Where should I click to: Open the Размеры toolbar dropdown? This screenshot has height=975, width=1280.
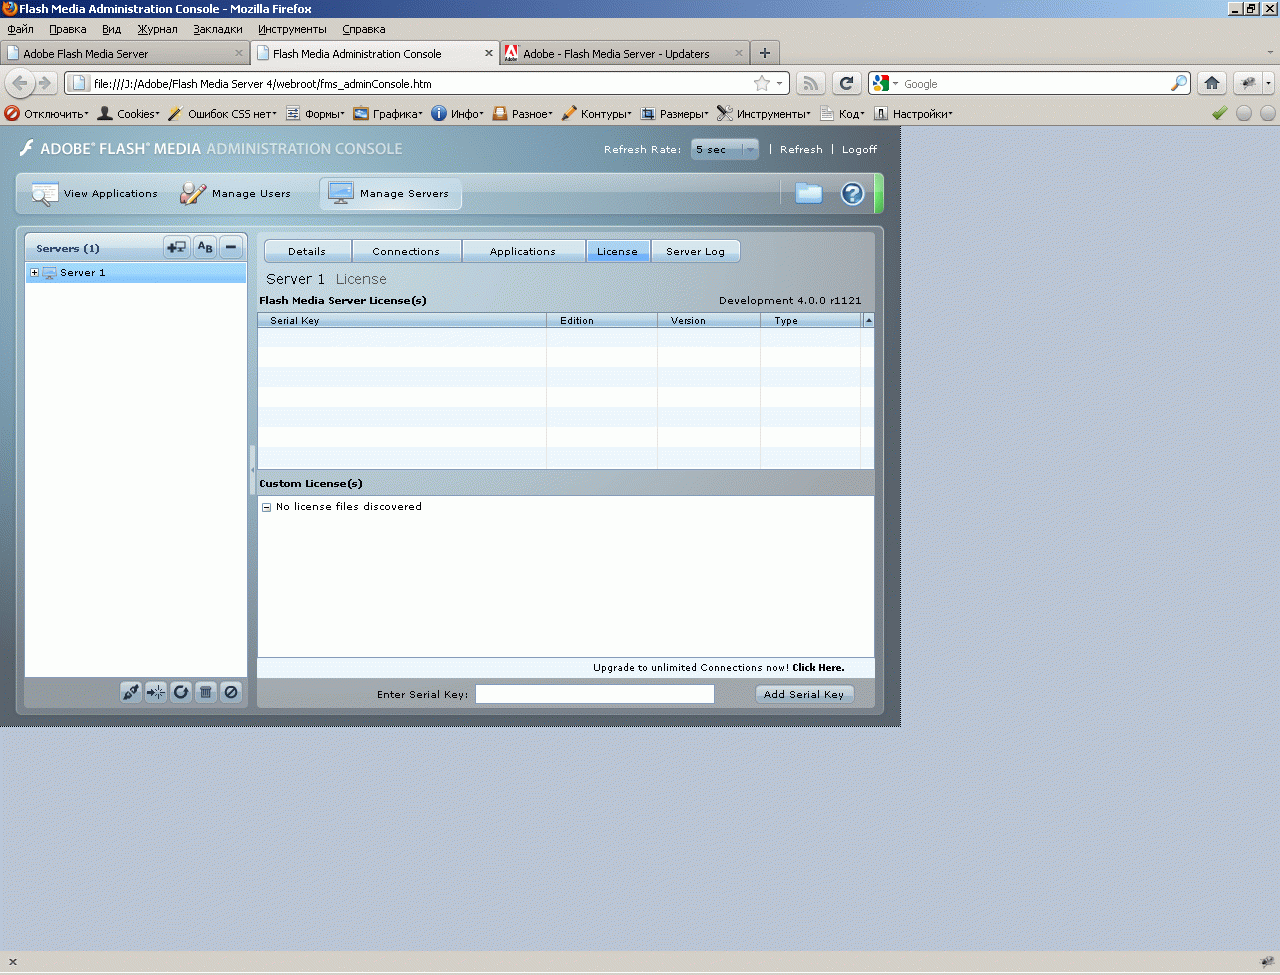point(674,113)
